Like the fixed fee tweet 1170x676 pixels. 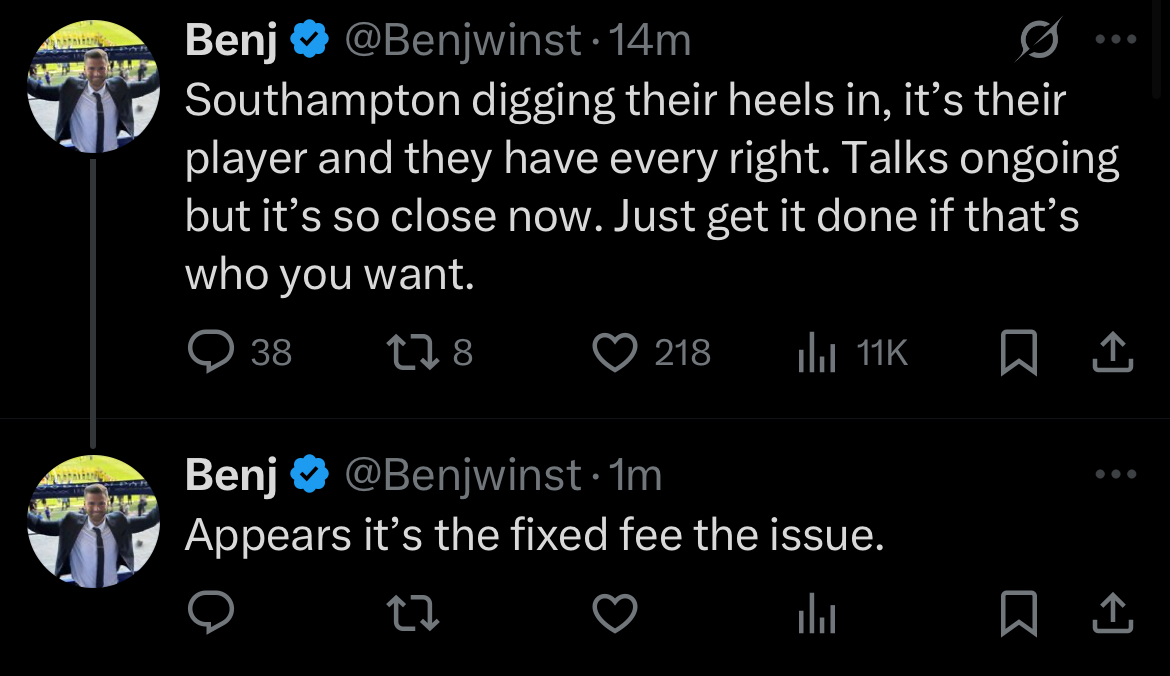coord(616,614)
